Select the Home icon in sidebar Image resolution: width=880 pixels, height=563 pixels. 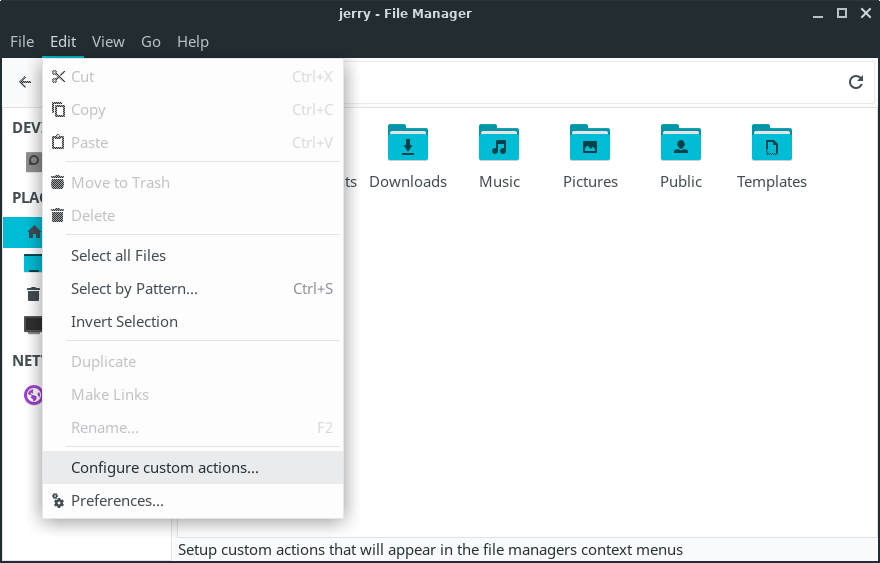click(x=33, y=233)
